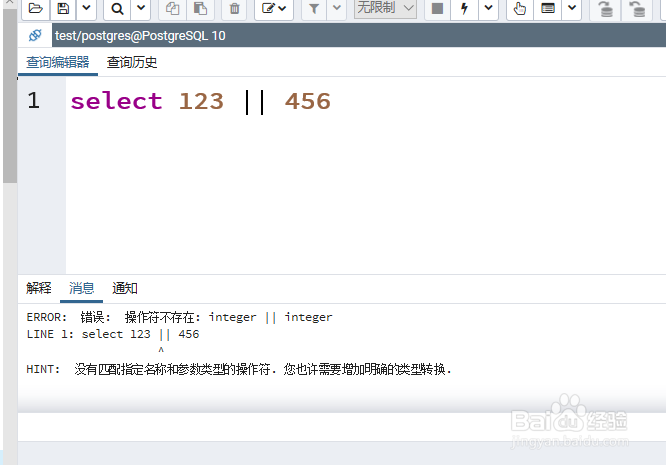The width and height of the screenshot is (666, 465).
Task: Expand the filter options dropdown arrow
Action: coord(337,8)
